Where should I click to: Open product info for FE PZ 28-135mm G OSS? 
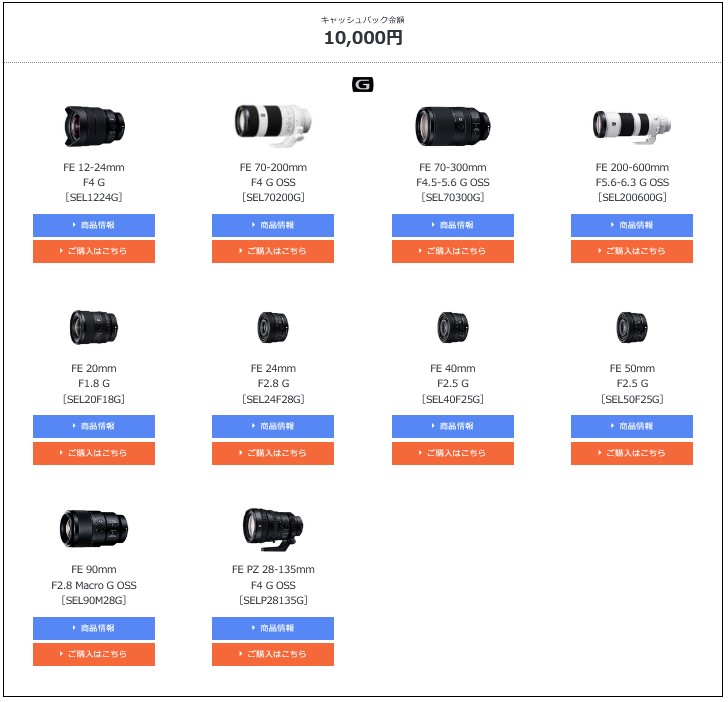(273, 628)
